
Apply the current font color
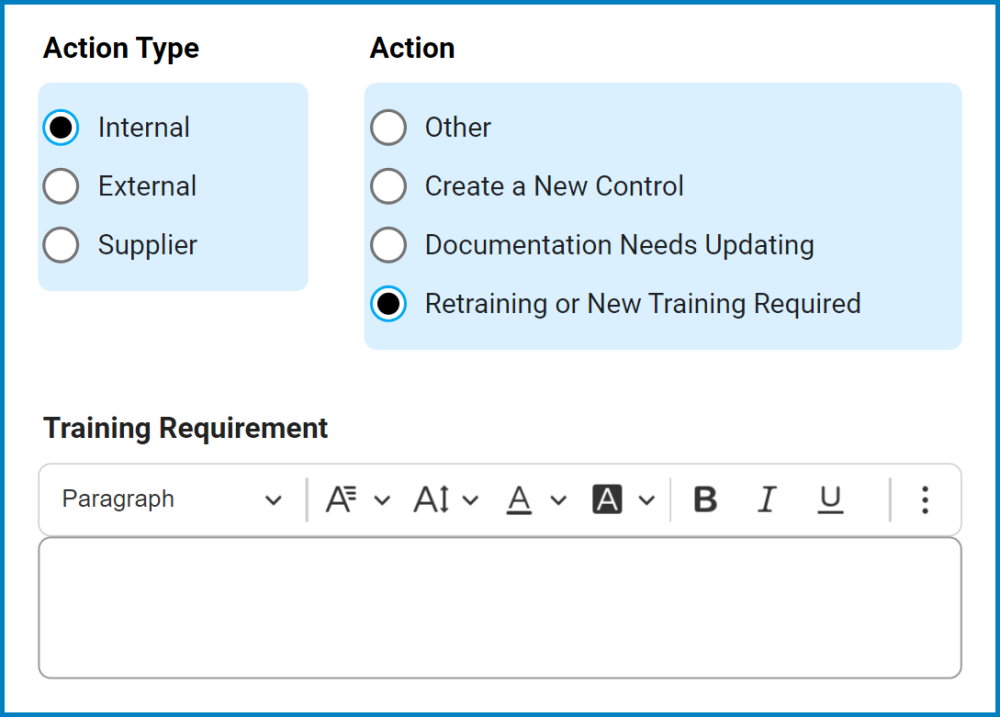(x=518, y=499)
